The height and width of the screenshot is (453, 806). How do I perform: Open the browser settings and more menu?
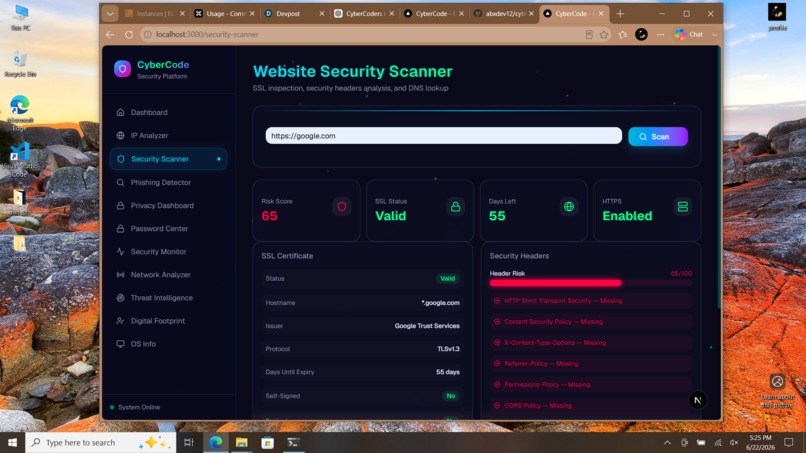[661, 34]
